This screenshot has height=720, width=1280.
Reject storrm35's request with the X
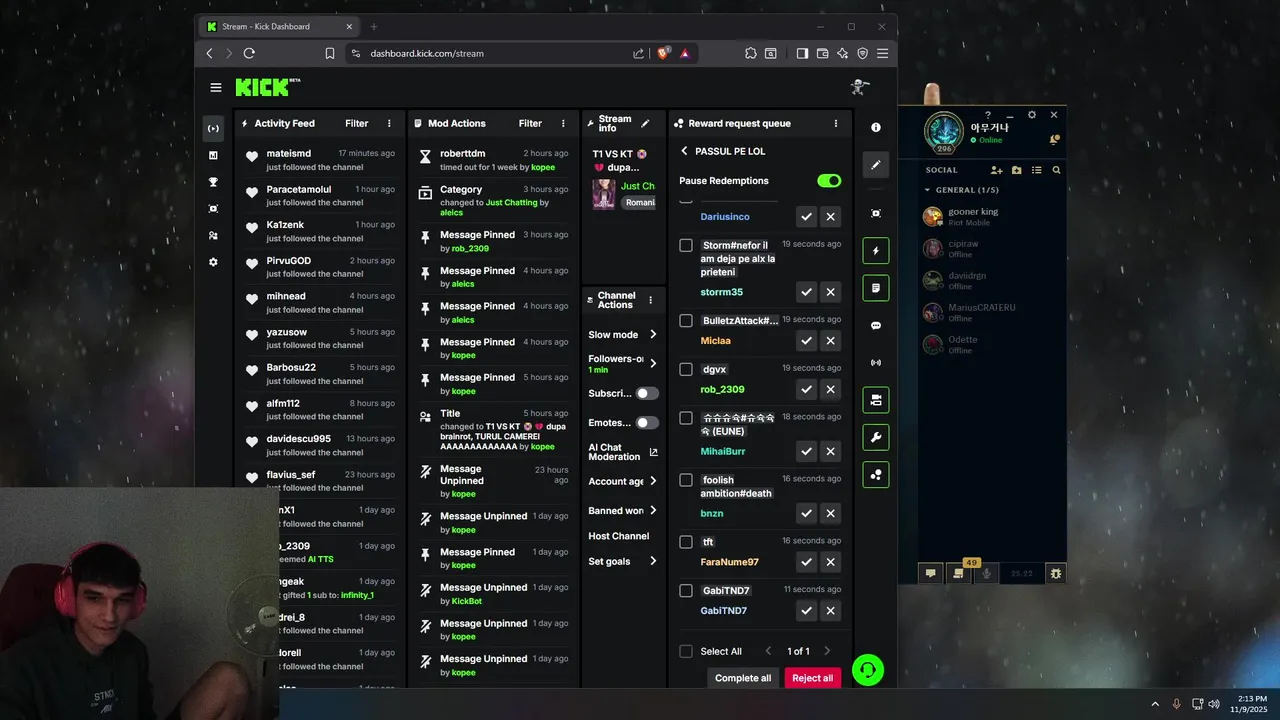[830, 292]
